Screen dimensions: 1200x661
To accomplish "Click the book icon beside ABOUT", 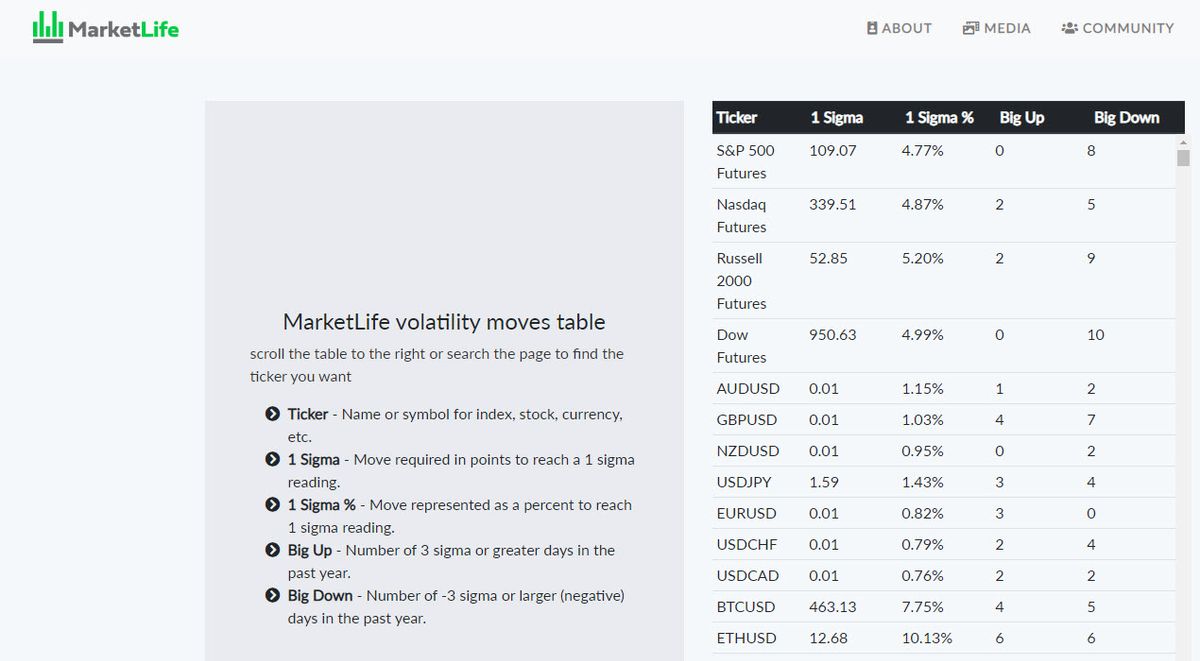I will click(x=872, y=28).
